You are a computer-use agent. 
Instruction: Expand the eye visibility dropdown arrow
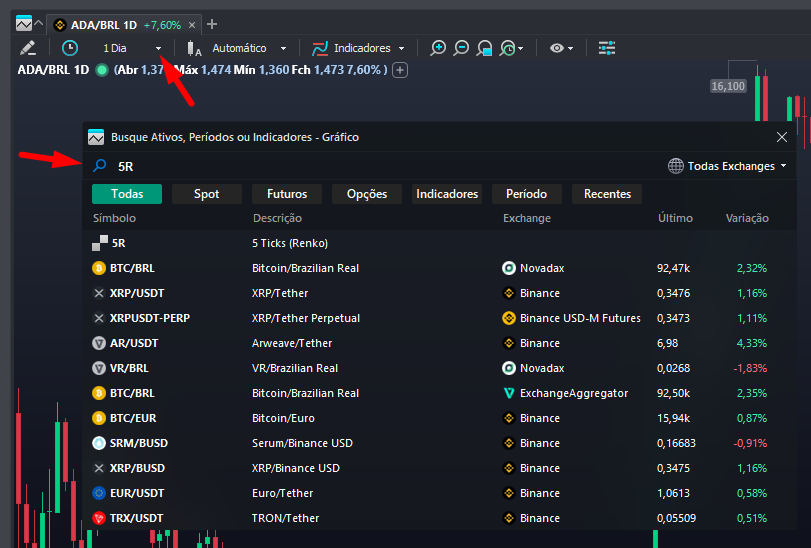coord(570,49)
